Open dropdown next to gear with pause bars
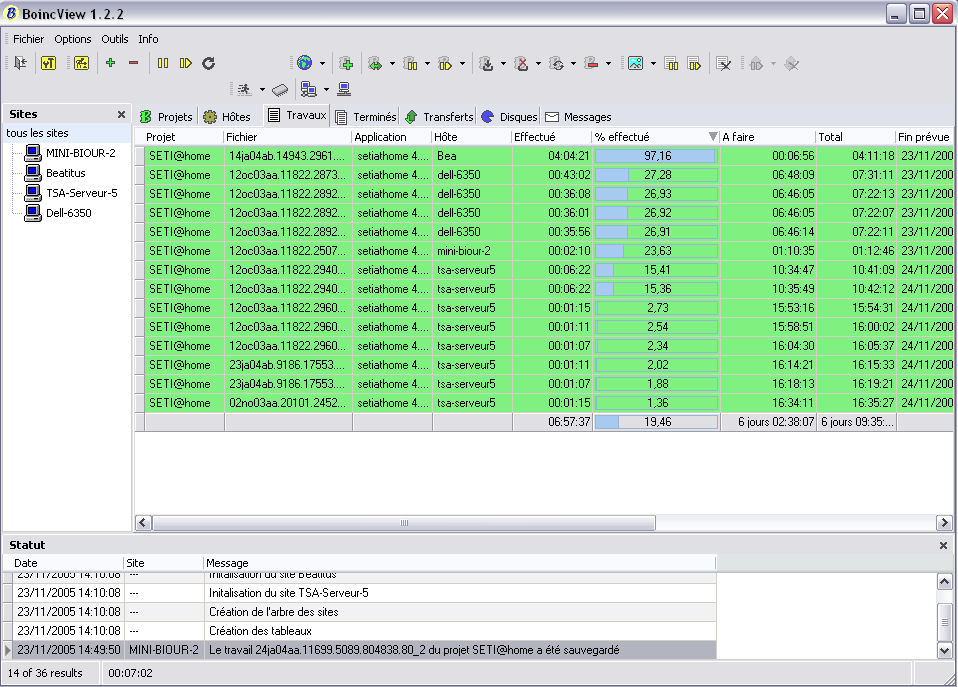 [x=427, y=64]
